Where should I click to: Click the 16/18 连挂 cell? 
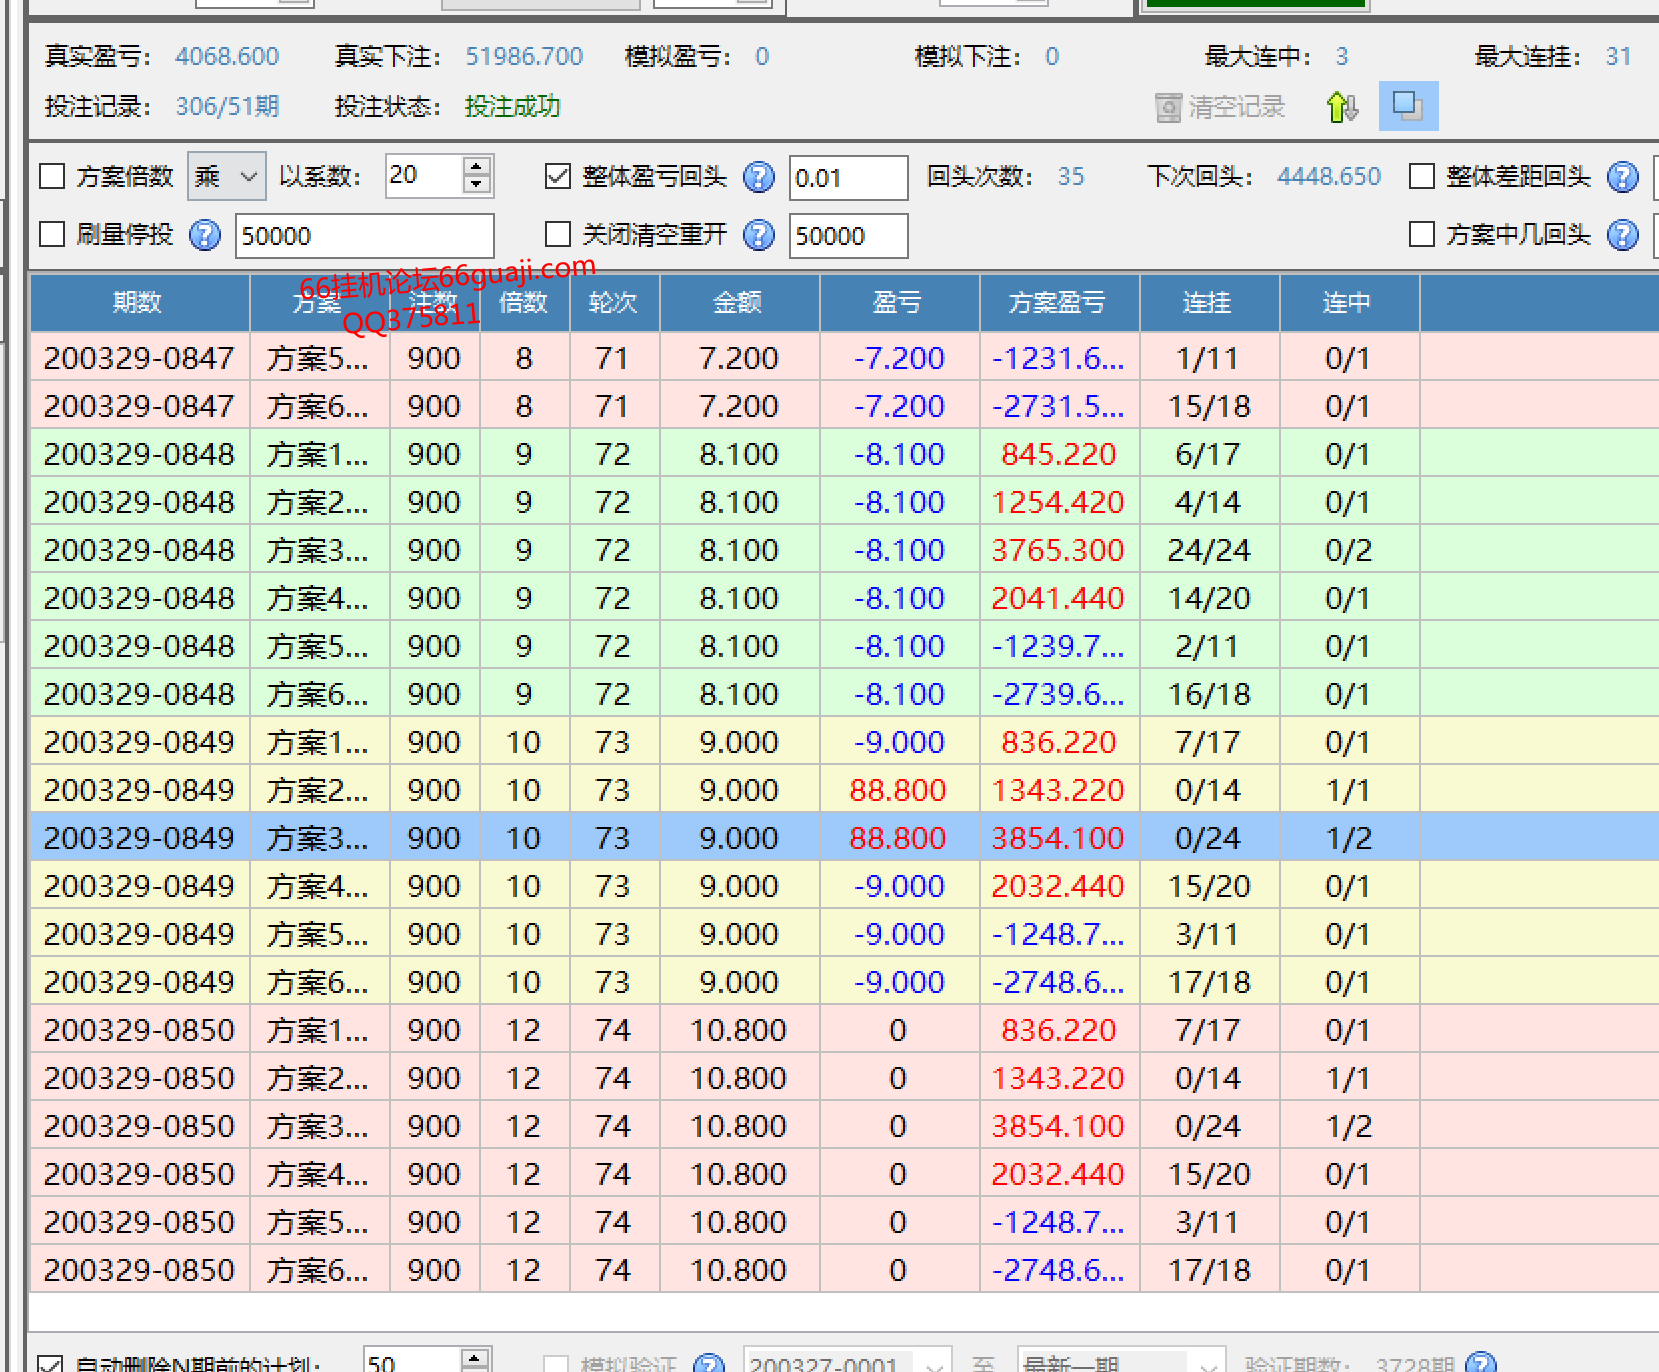click(1209, 694)
